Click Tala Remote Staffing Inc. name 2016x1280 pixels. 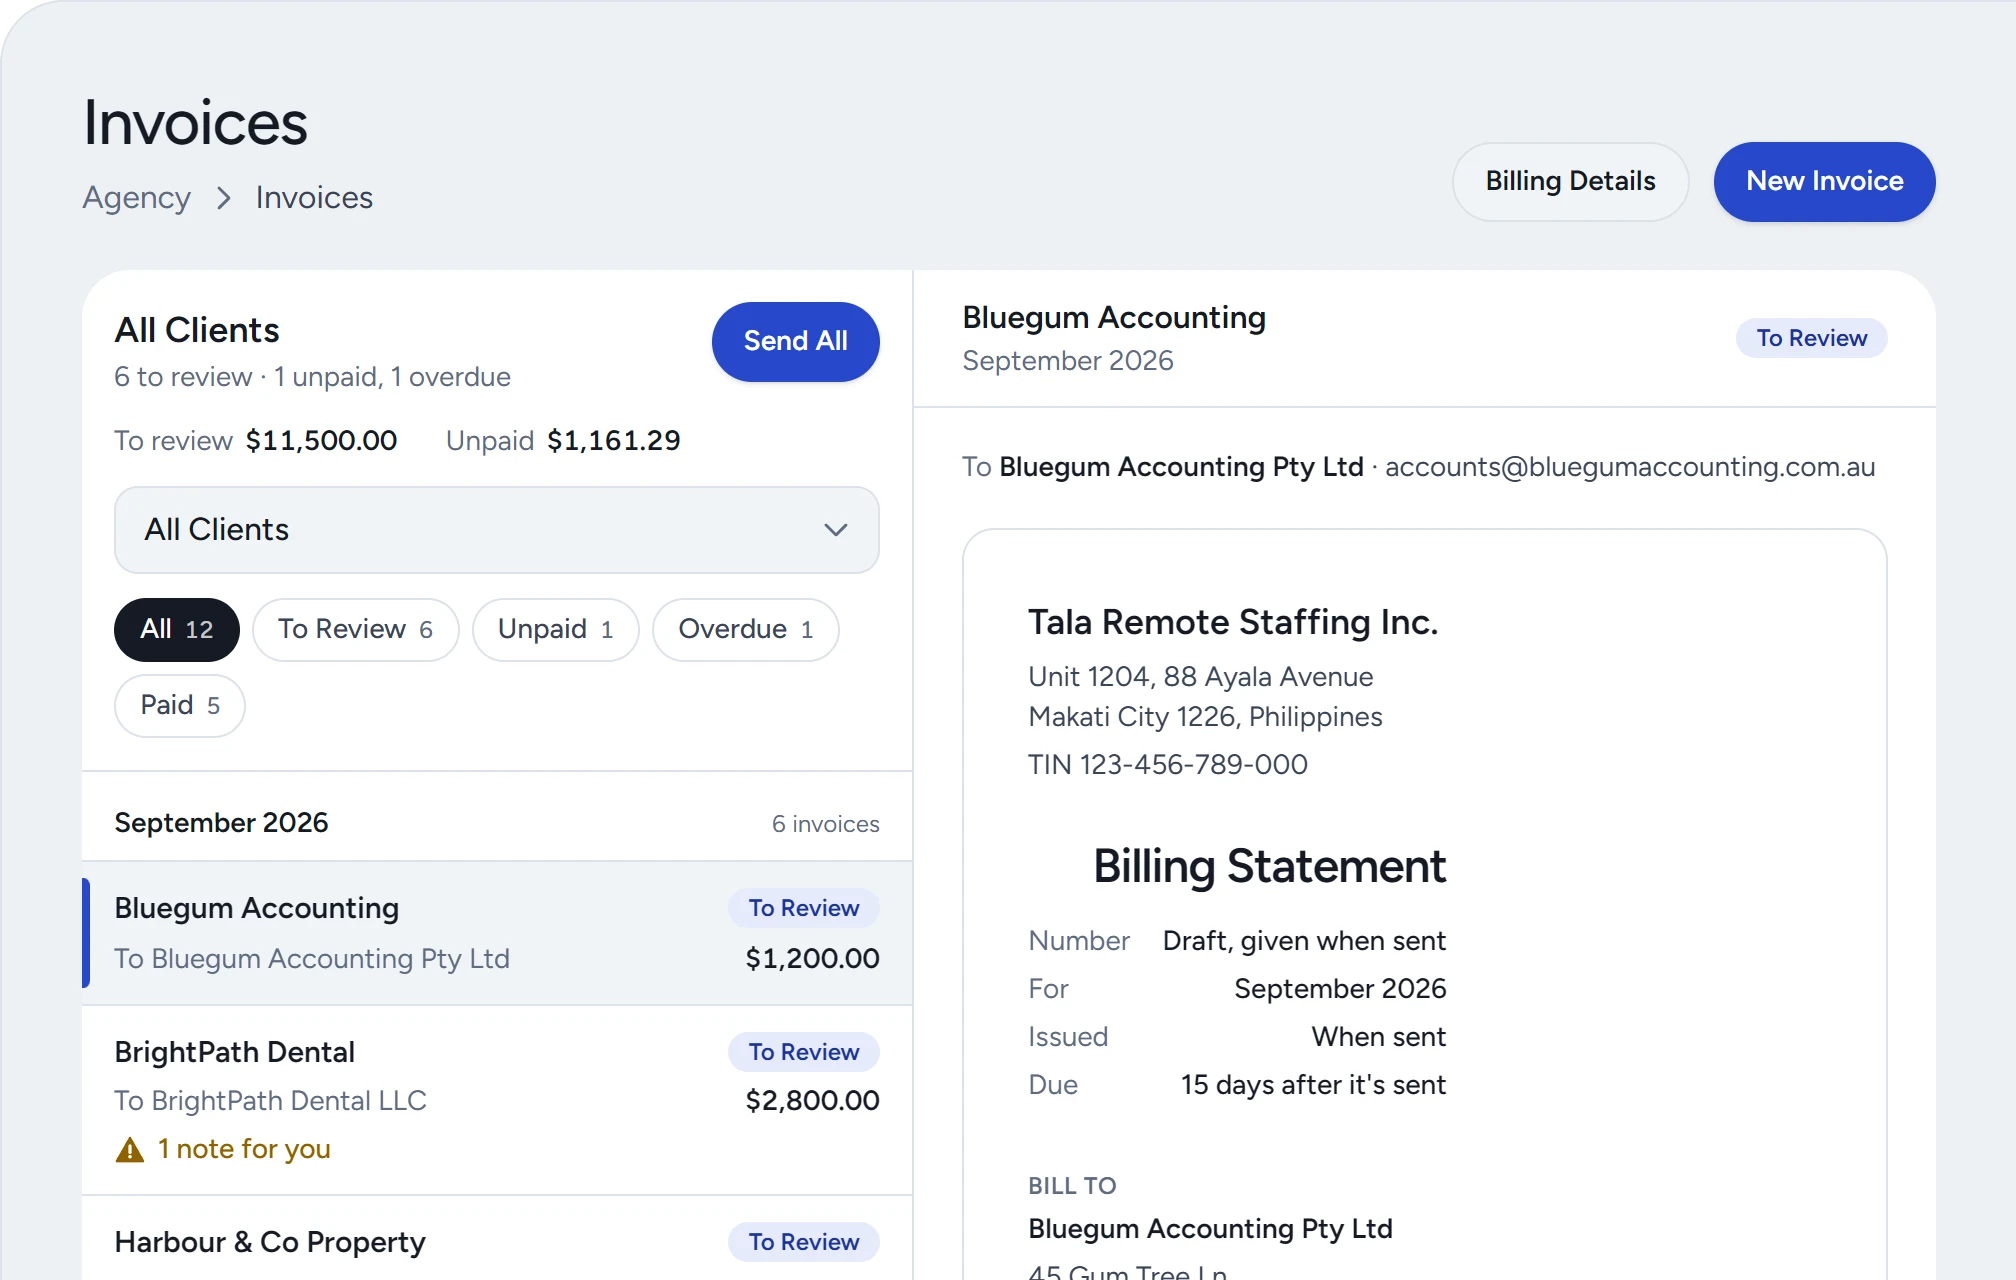pyautogui.click(x=1234, y=623)
